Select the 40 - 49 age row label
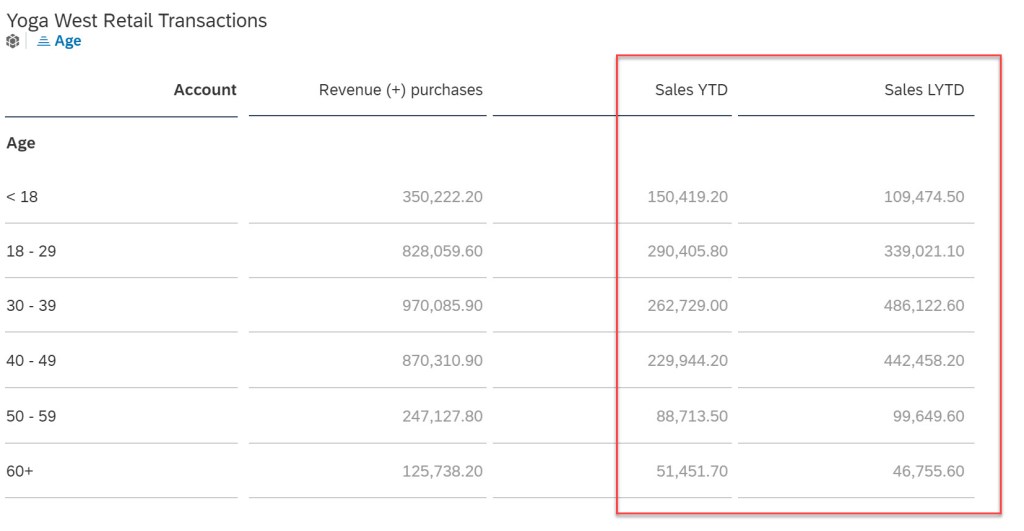Viewport: 1024px width, 531px height. tap(31, 360)
